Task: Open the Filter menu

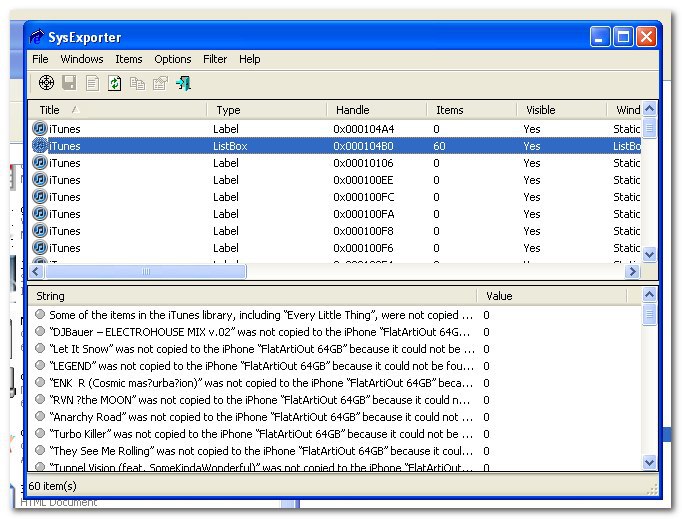Action: click(215, 59)
